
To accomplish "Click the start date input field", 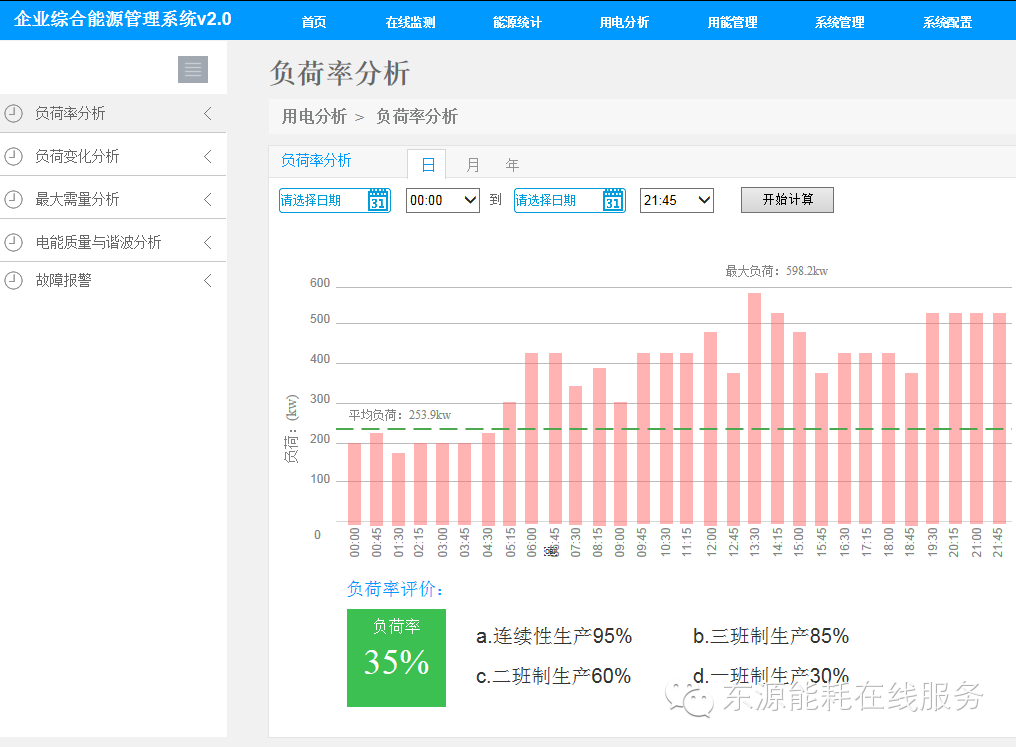I will [x=322, y=200].
